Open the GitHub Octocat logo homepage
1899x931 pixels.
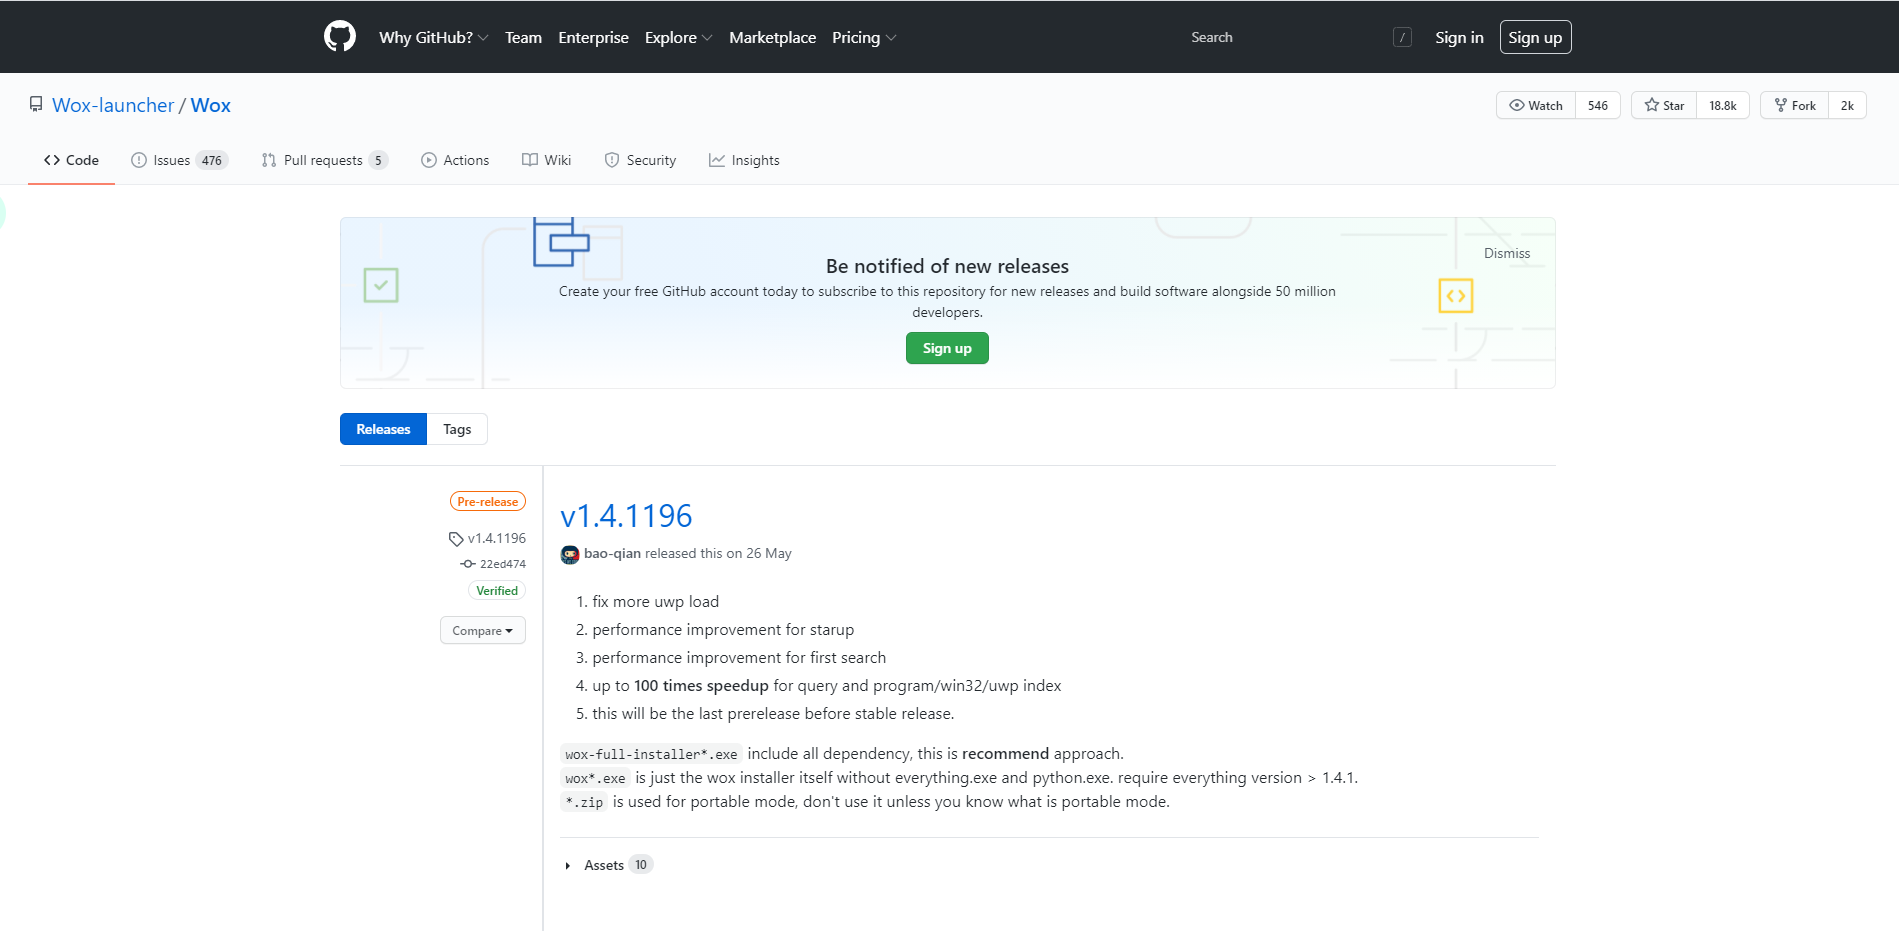340,37
